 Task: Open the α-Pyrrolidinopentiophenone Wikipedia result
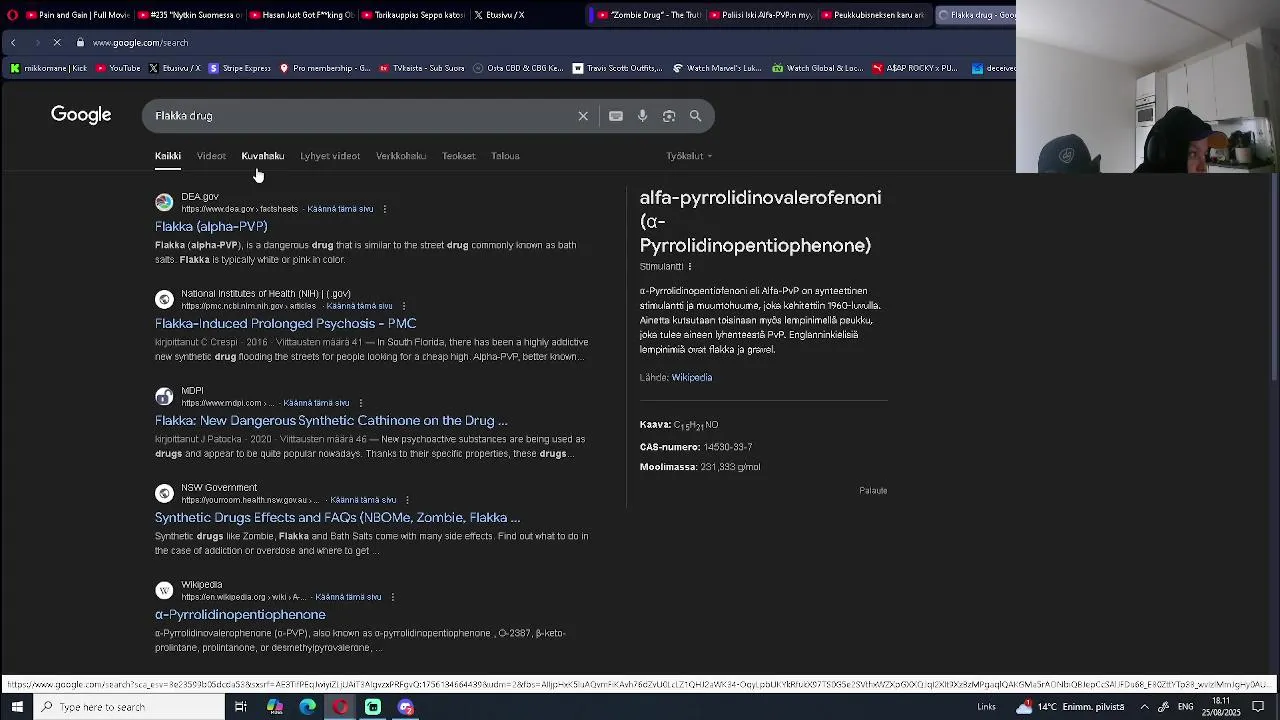(240, 615)
